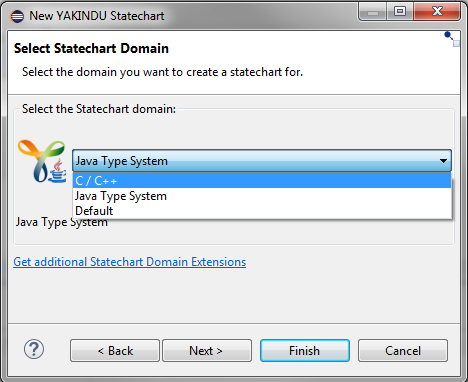The image size is (468, 382).
Task: Click the Java Type System description below the list
Action: (62, 222)
